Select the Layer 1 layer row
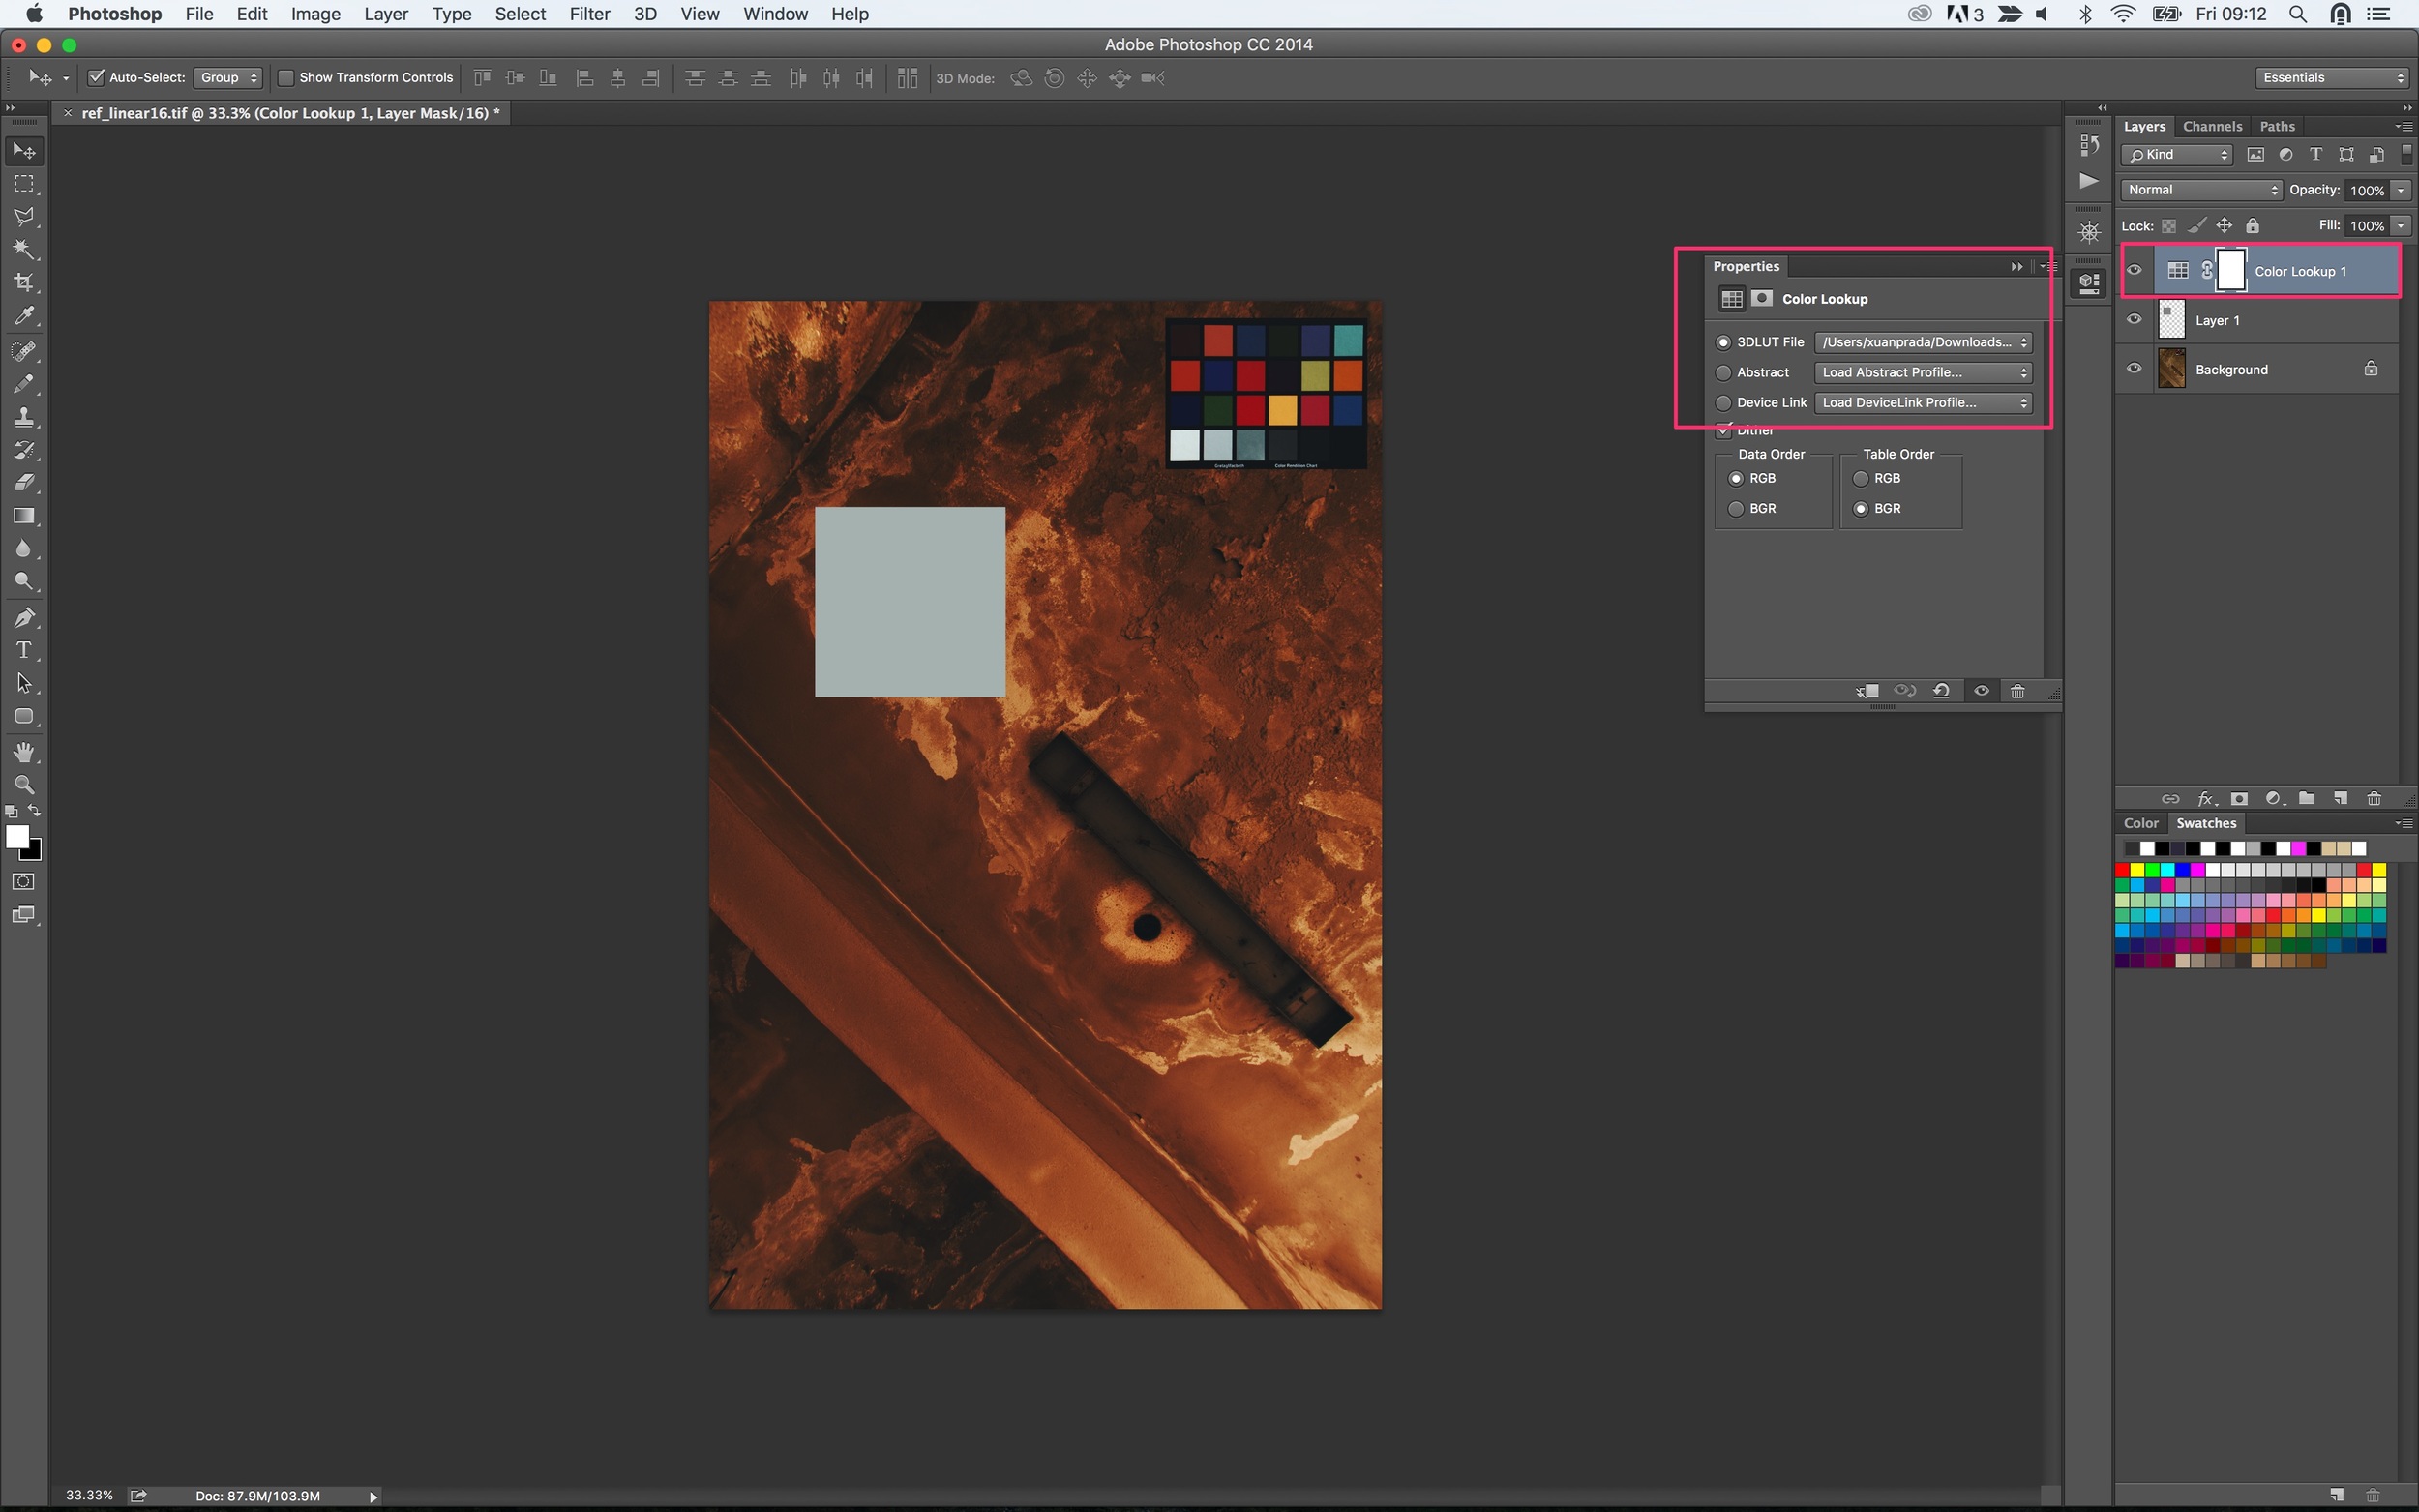2419x1512 pixels. click(2258, 320)
